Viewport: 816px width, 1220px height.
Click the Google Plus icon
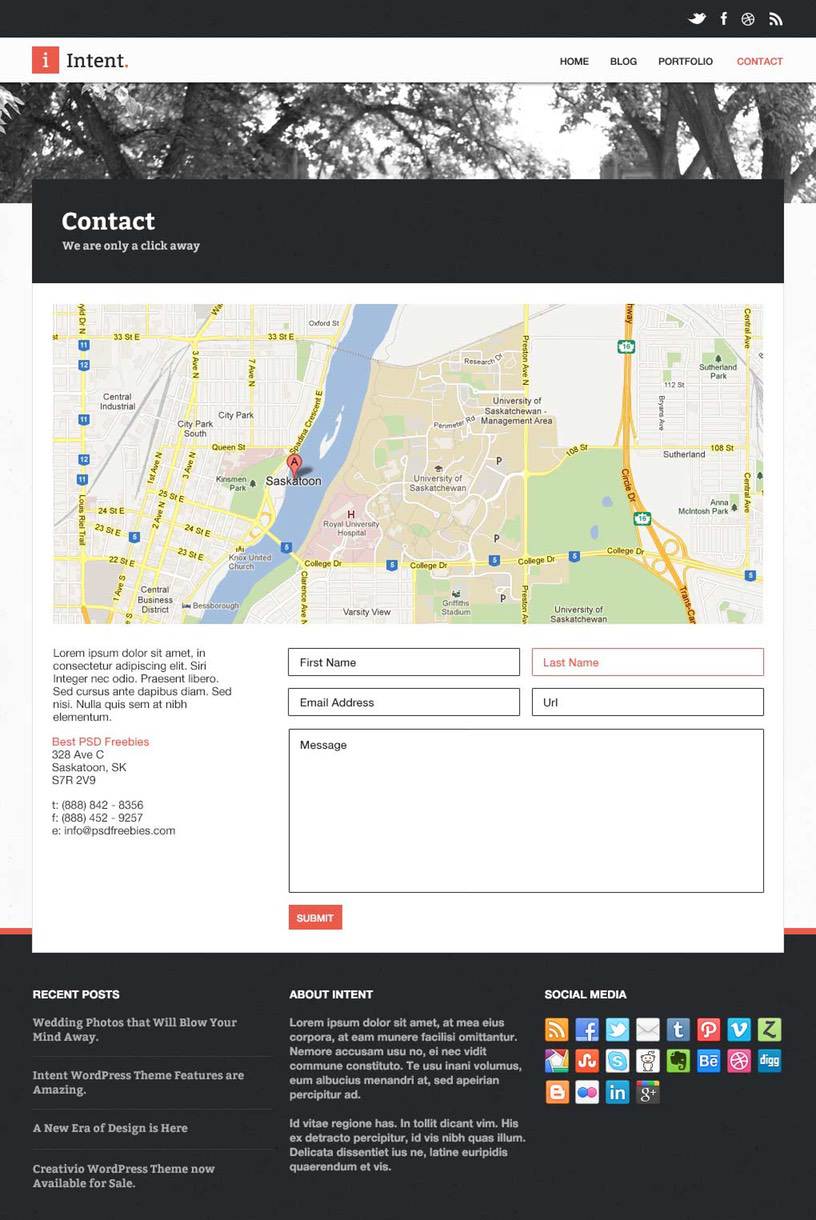[x=648, y=1092]
